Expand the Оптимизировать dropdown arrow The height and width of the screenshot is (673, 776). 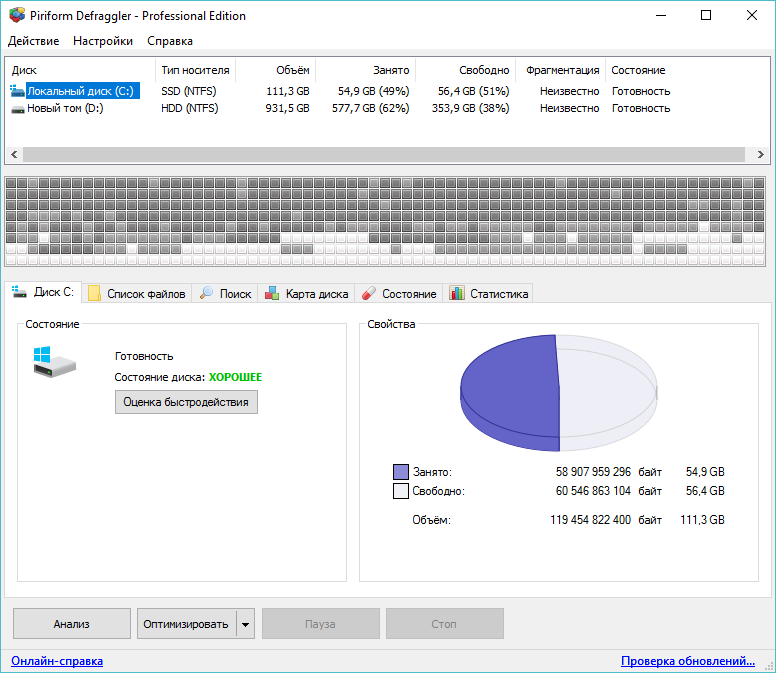[245, 624]
